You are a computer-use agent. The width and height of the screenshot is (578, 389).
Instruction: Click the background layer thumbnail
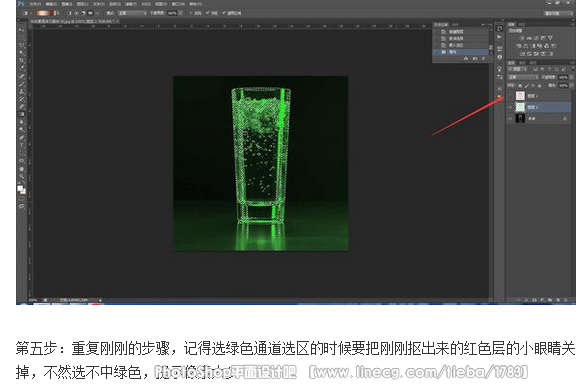(520, 118)
